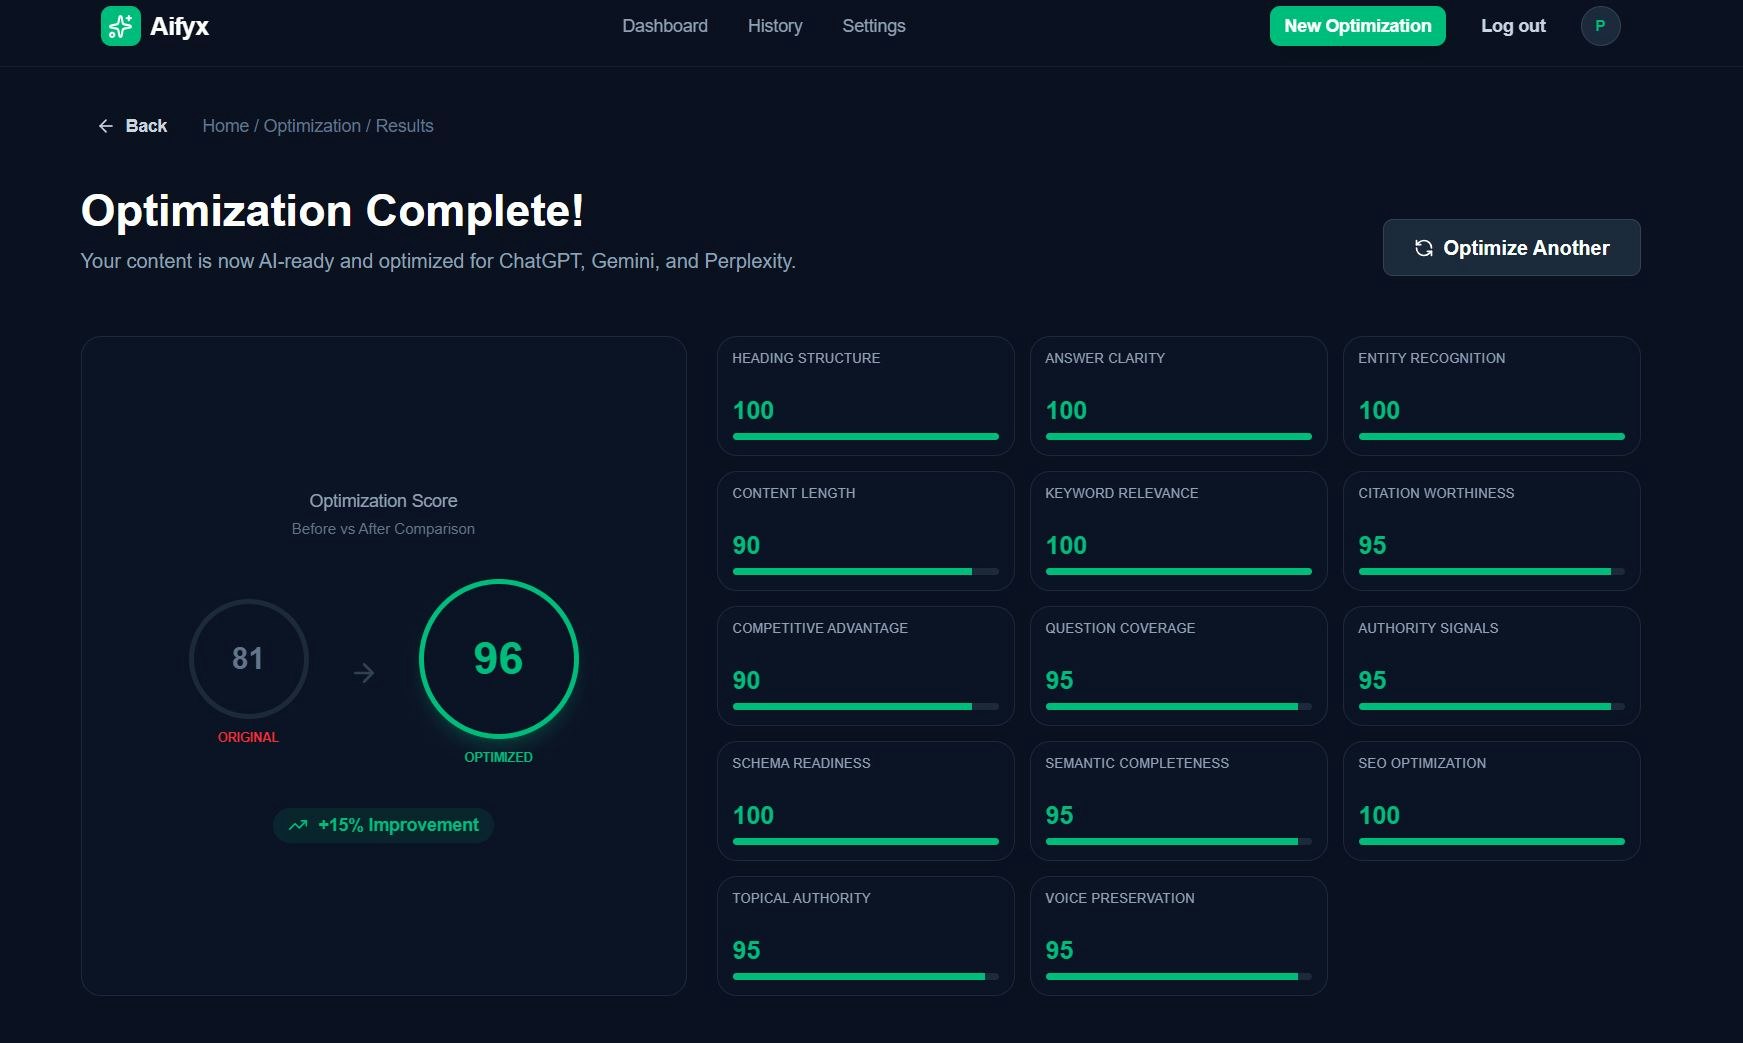This screenshot has width=1743, height=1043.
Task: Select the COMPETITIVE ADVANTAGE label
Action: 820,628
